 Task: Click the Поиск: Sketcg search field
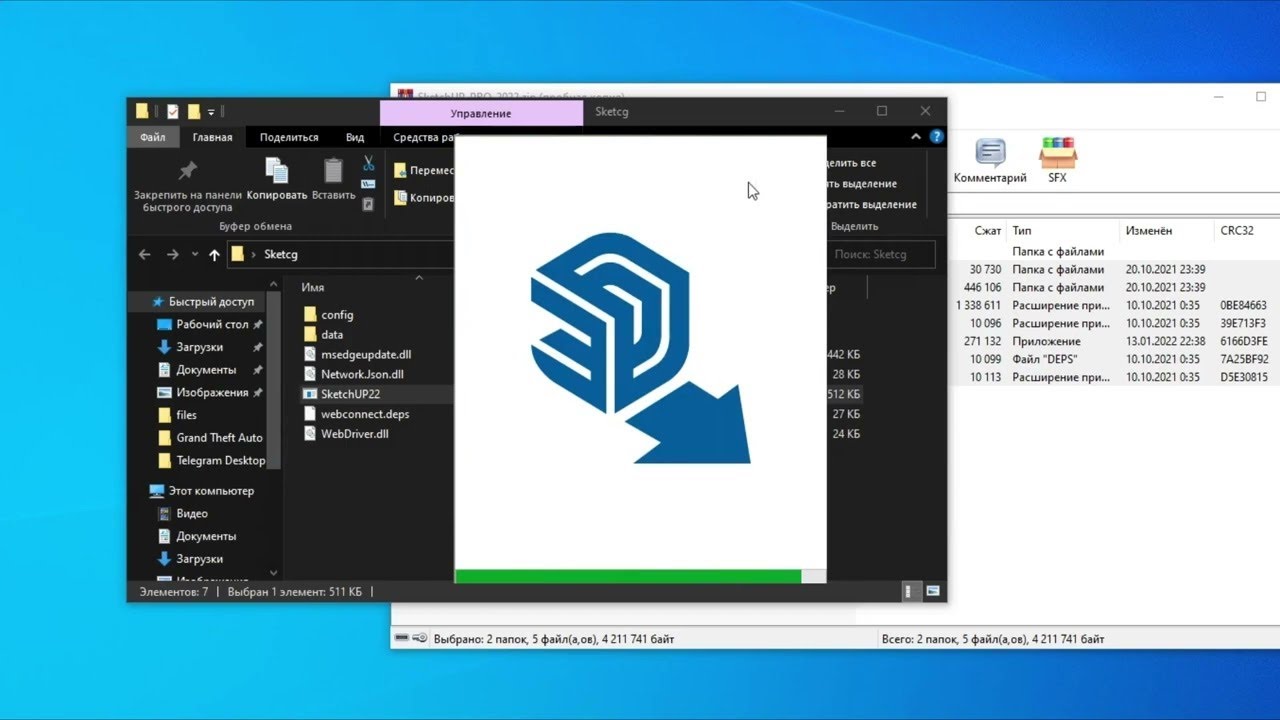tap(881, 255)
